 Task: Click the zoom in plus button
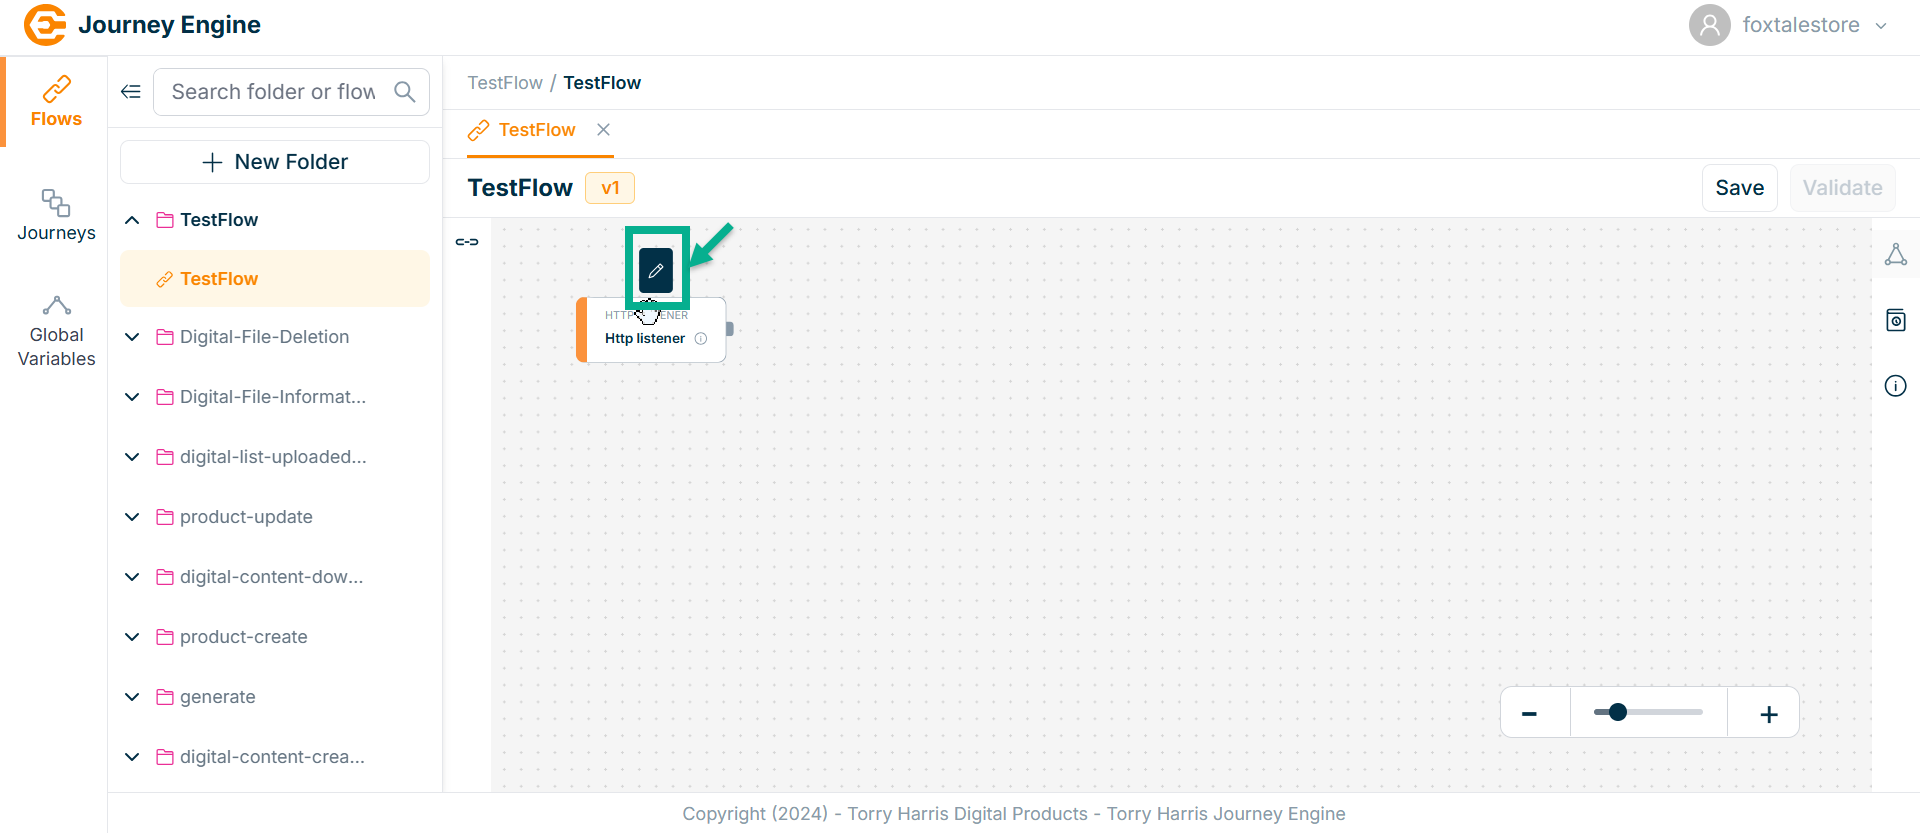point(1768,714)
